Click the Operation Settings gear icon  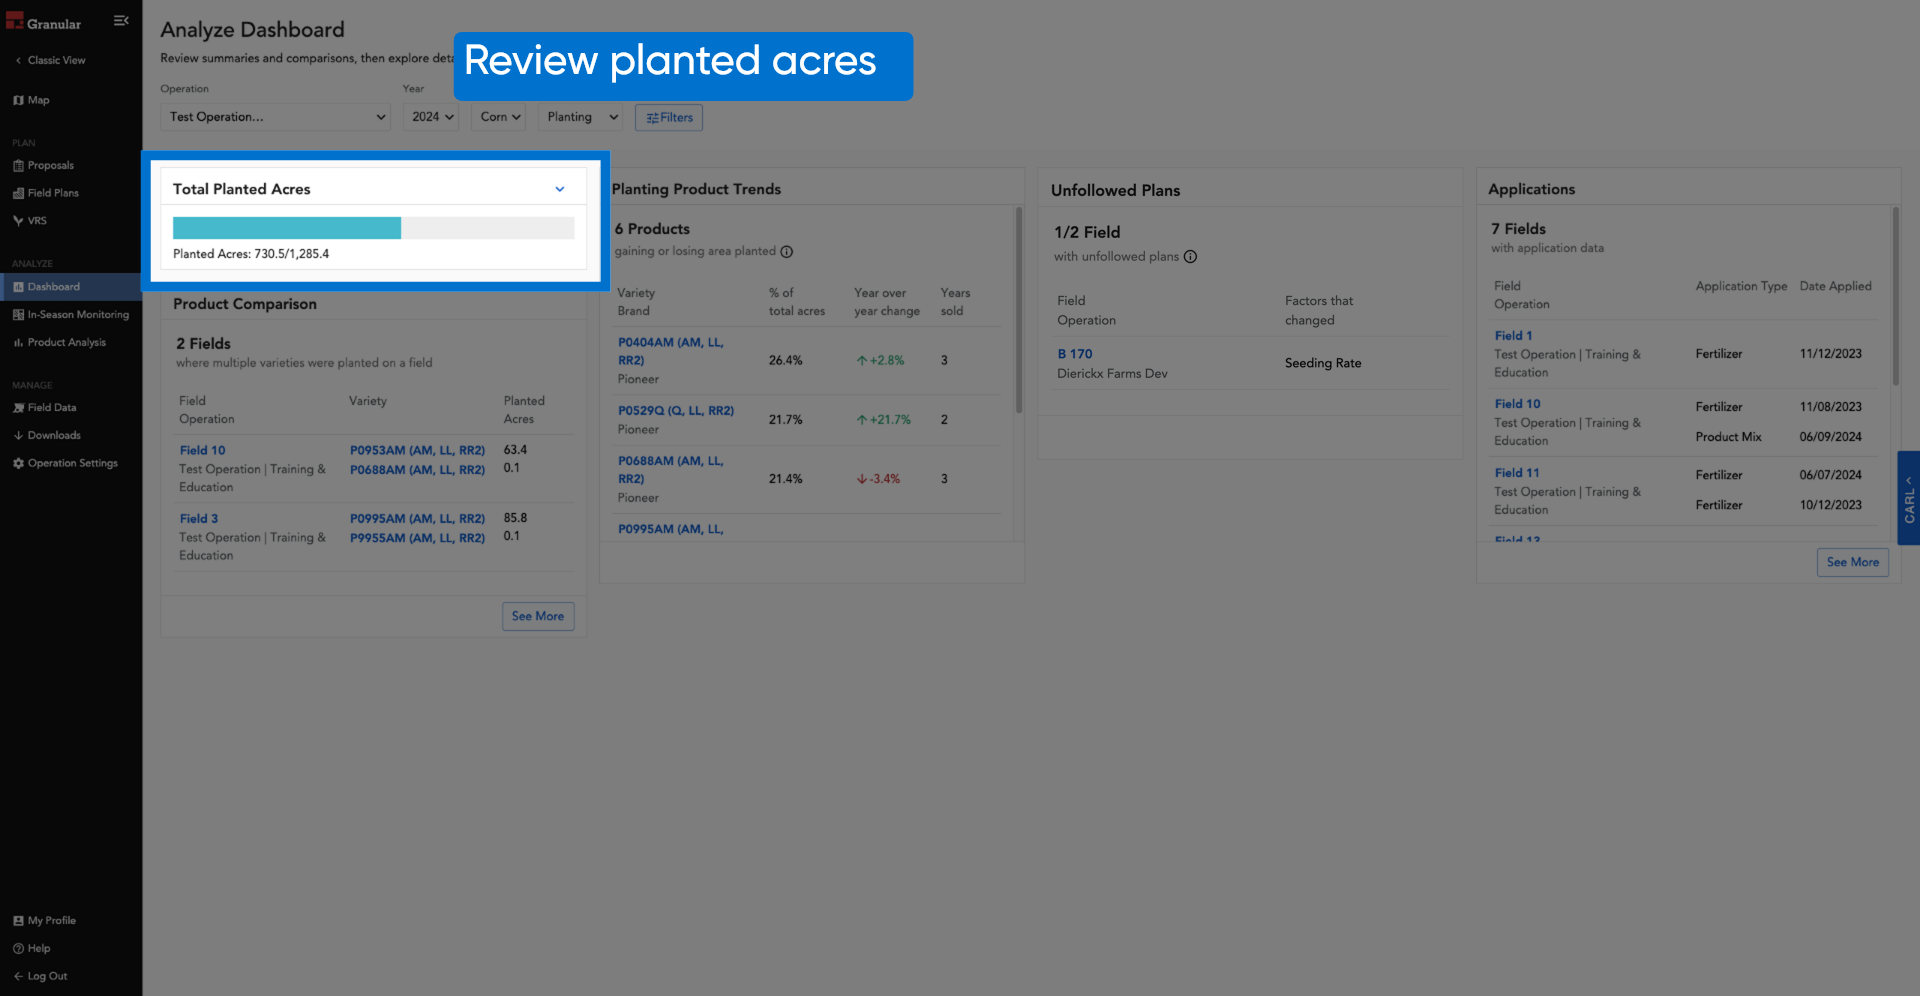click(x=18, y=464)
